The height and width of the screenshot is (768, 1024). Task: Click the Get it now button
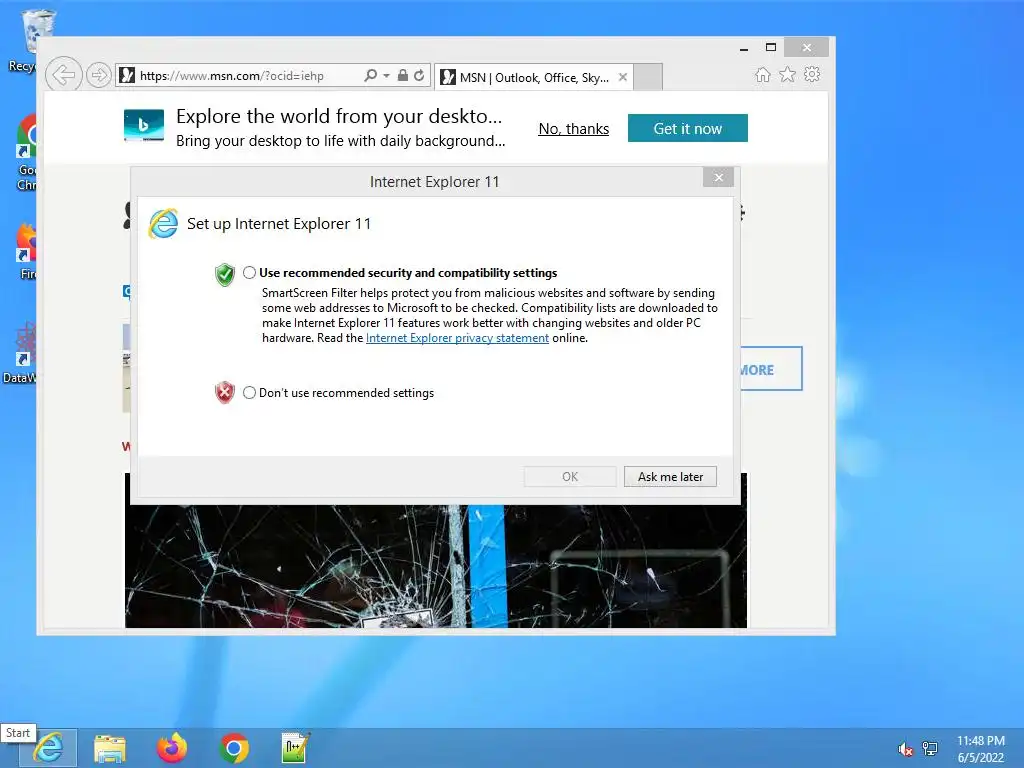pos(688,128)
